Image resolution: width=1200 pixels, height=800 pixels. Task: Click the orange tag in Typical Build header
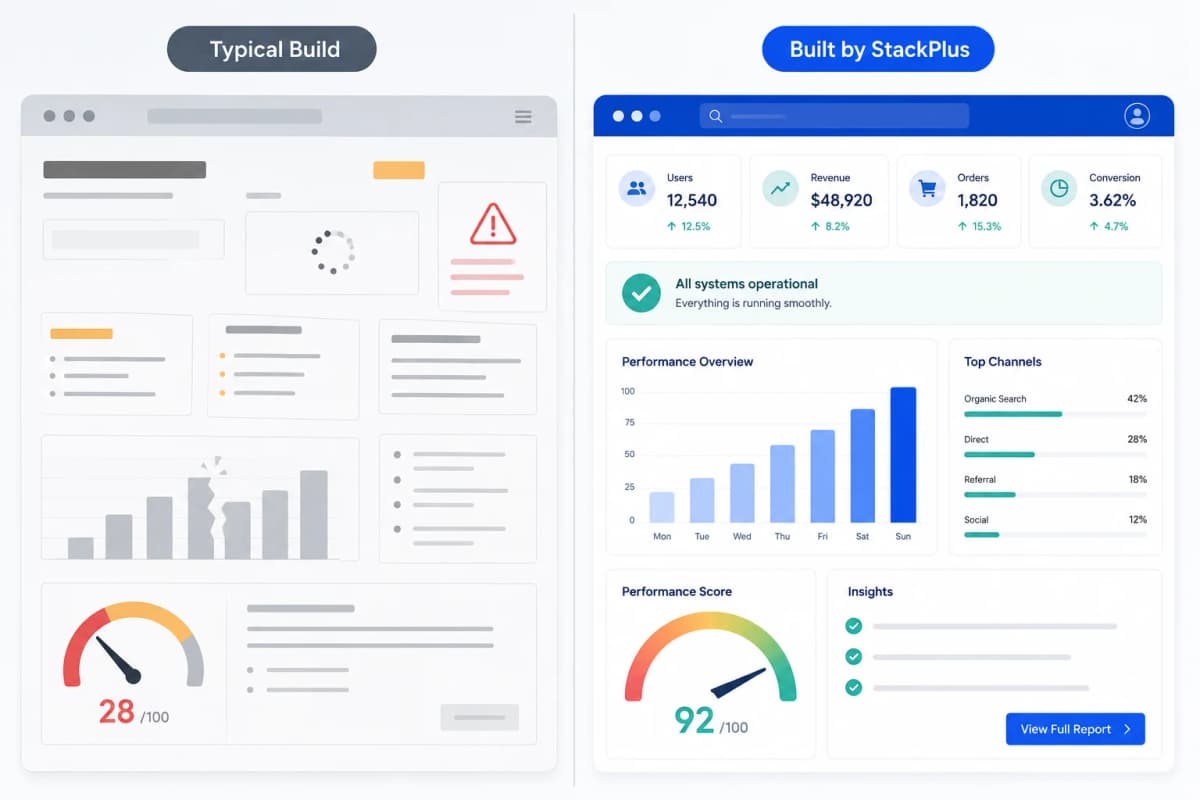coord(399,170)
